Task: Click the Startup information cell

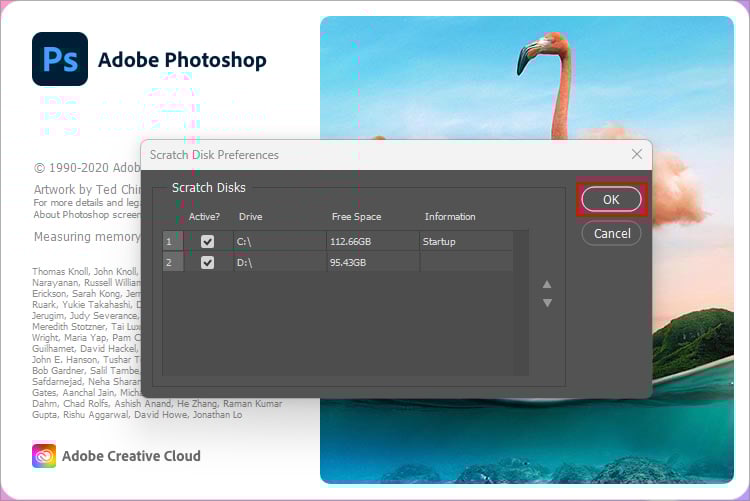Action: [466, 242]
